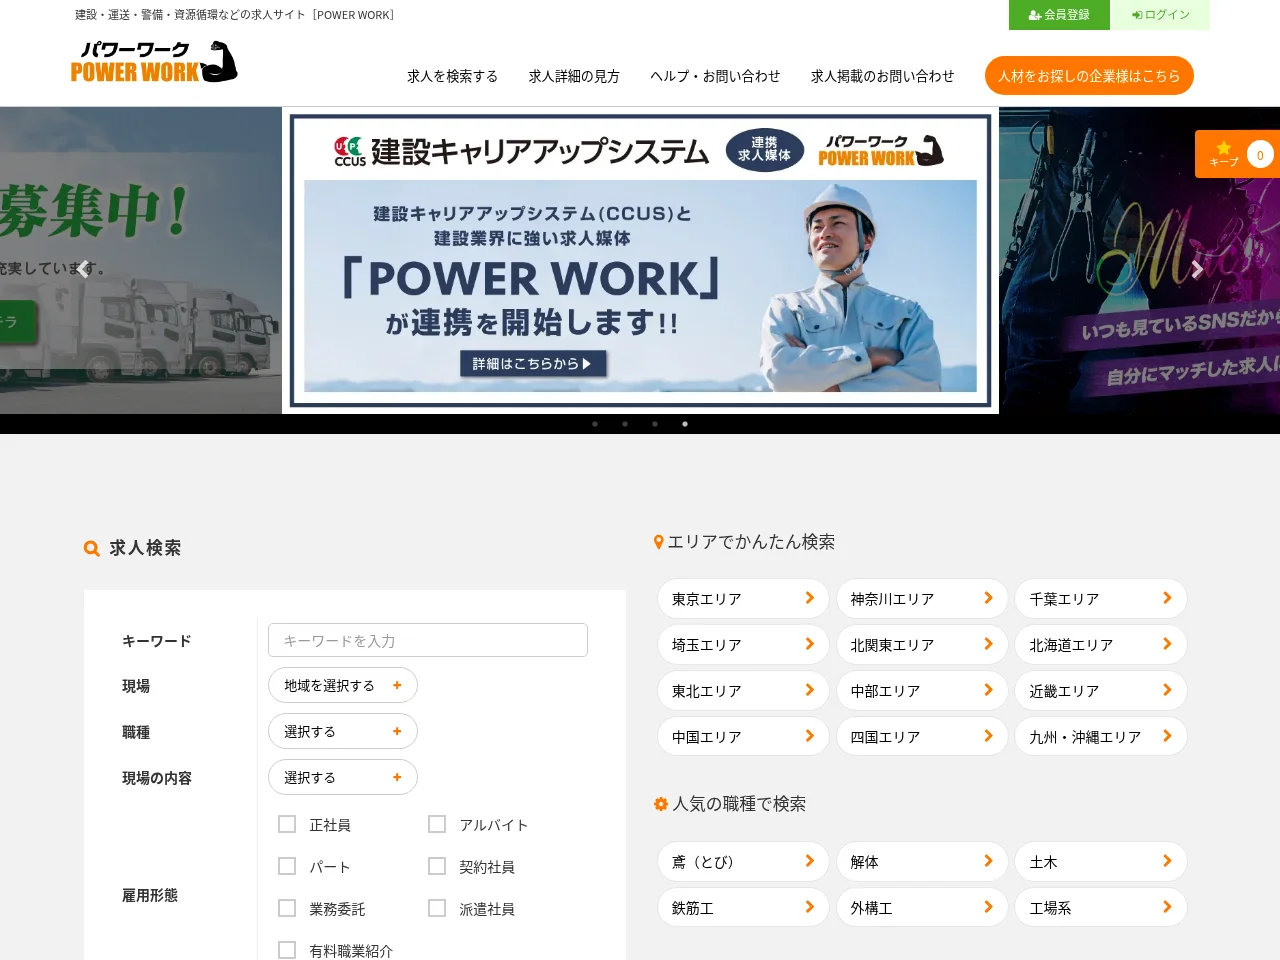
Task: Open the 現場の内容 選択する selector
Action: click(343, 777)
